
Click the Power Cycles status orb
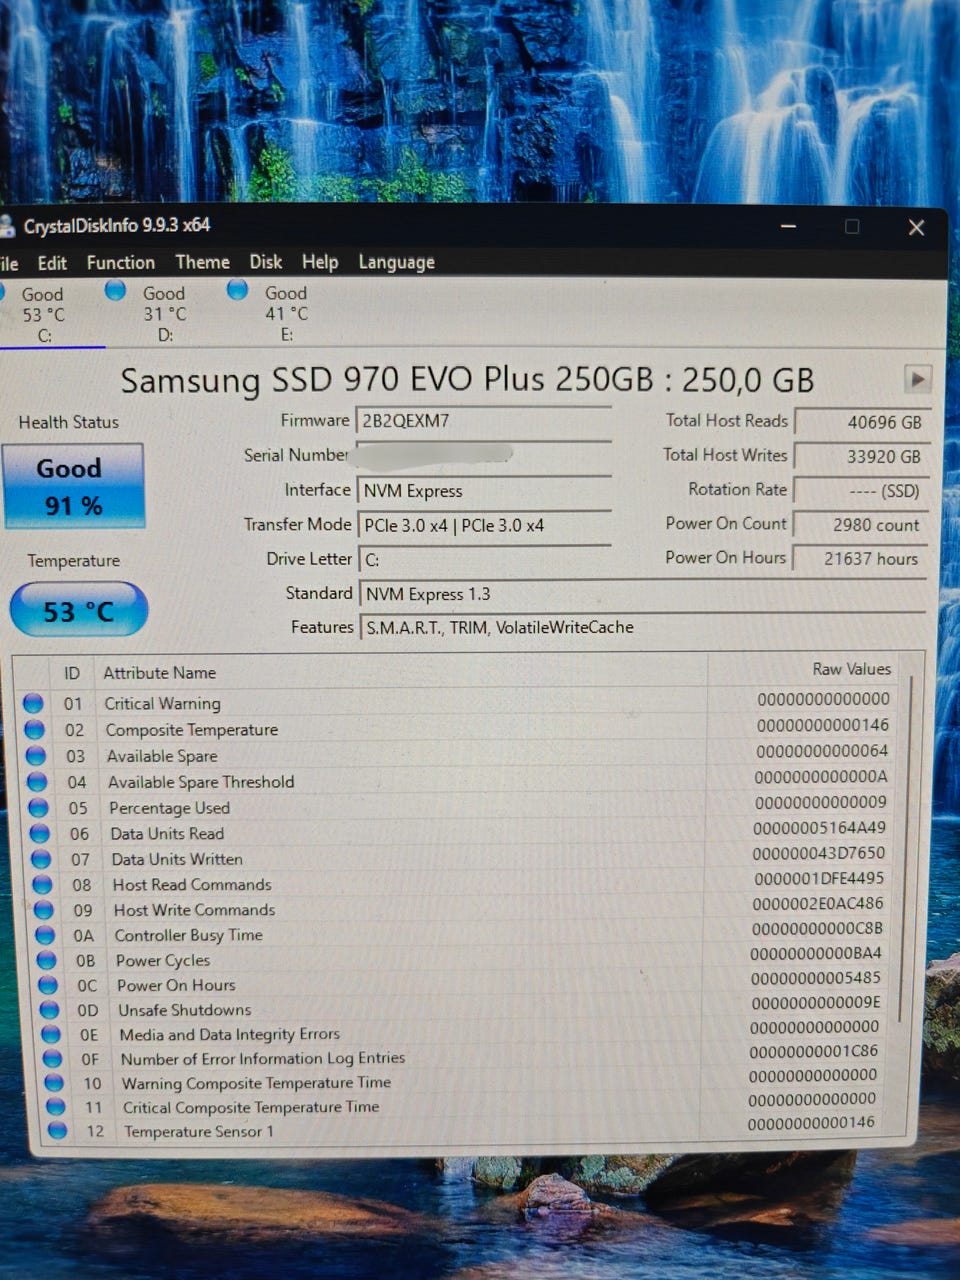coord(46,960)
